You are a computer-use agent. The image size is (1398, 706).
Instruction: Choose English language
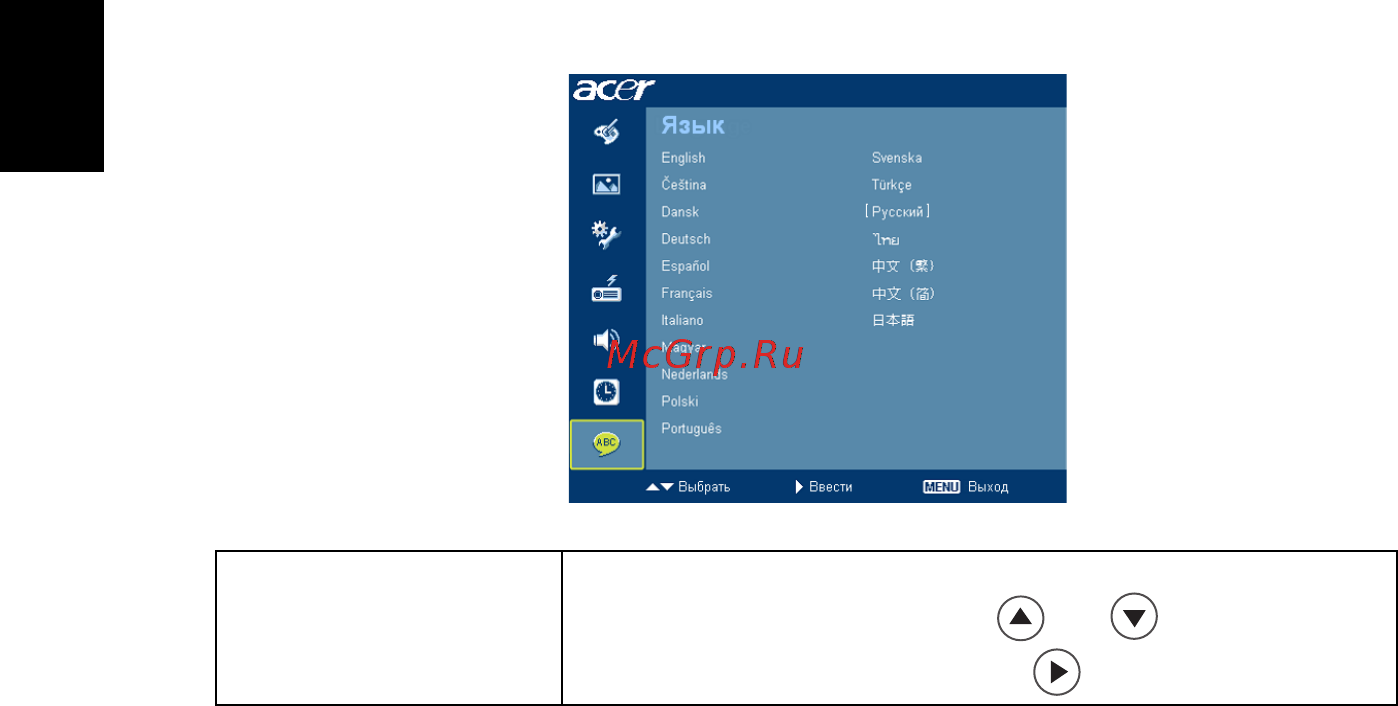683,158
